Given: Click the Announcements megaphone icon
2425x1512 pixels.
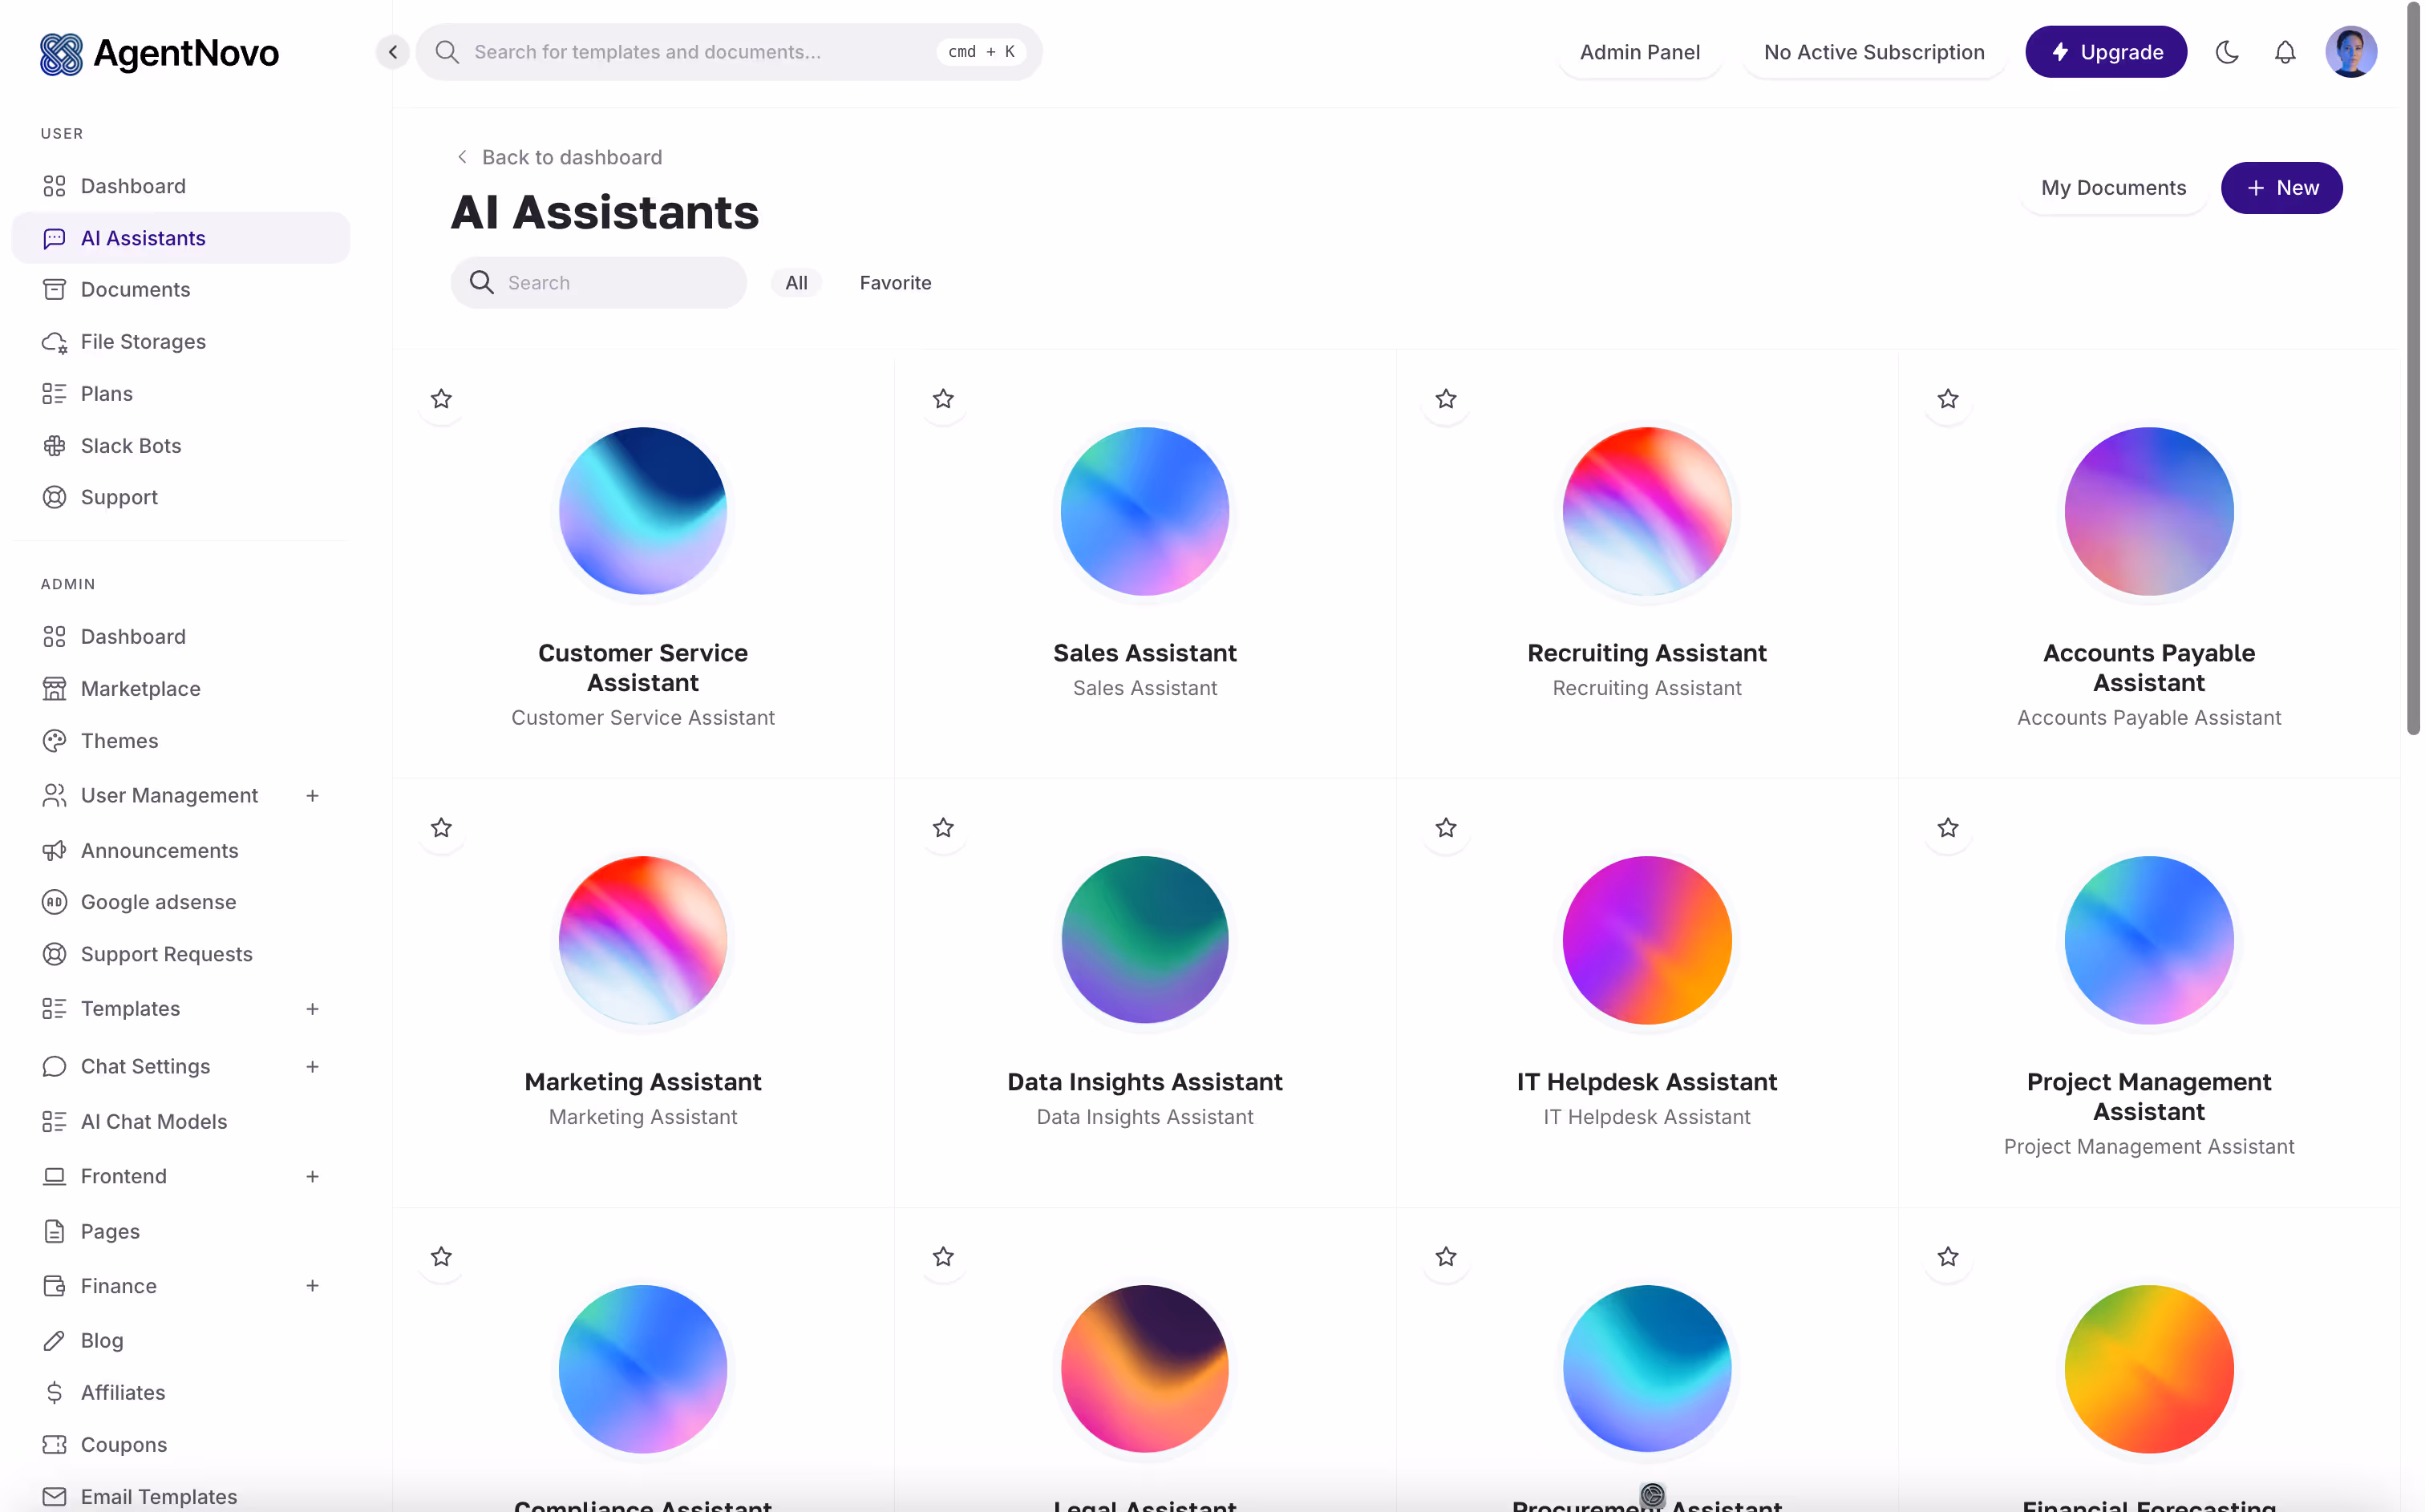Looking at the screenshot, I should pos(54,851).
